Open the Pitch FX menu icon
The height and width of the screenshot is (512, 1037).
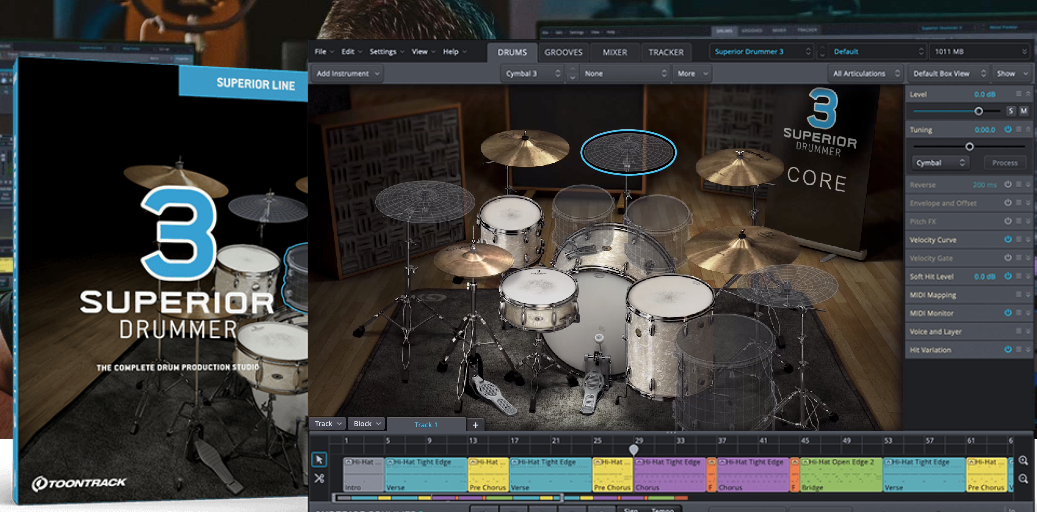[x=1018, y=221]
